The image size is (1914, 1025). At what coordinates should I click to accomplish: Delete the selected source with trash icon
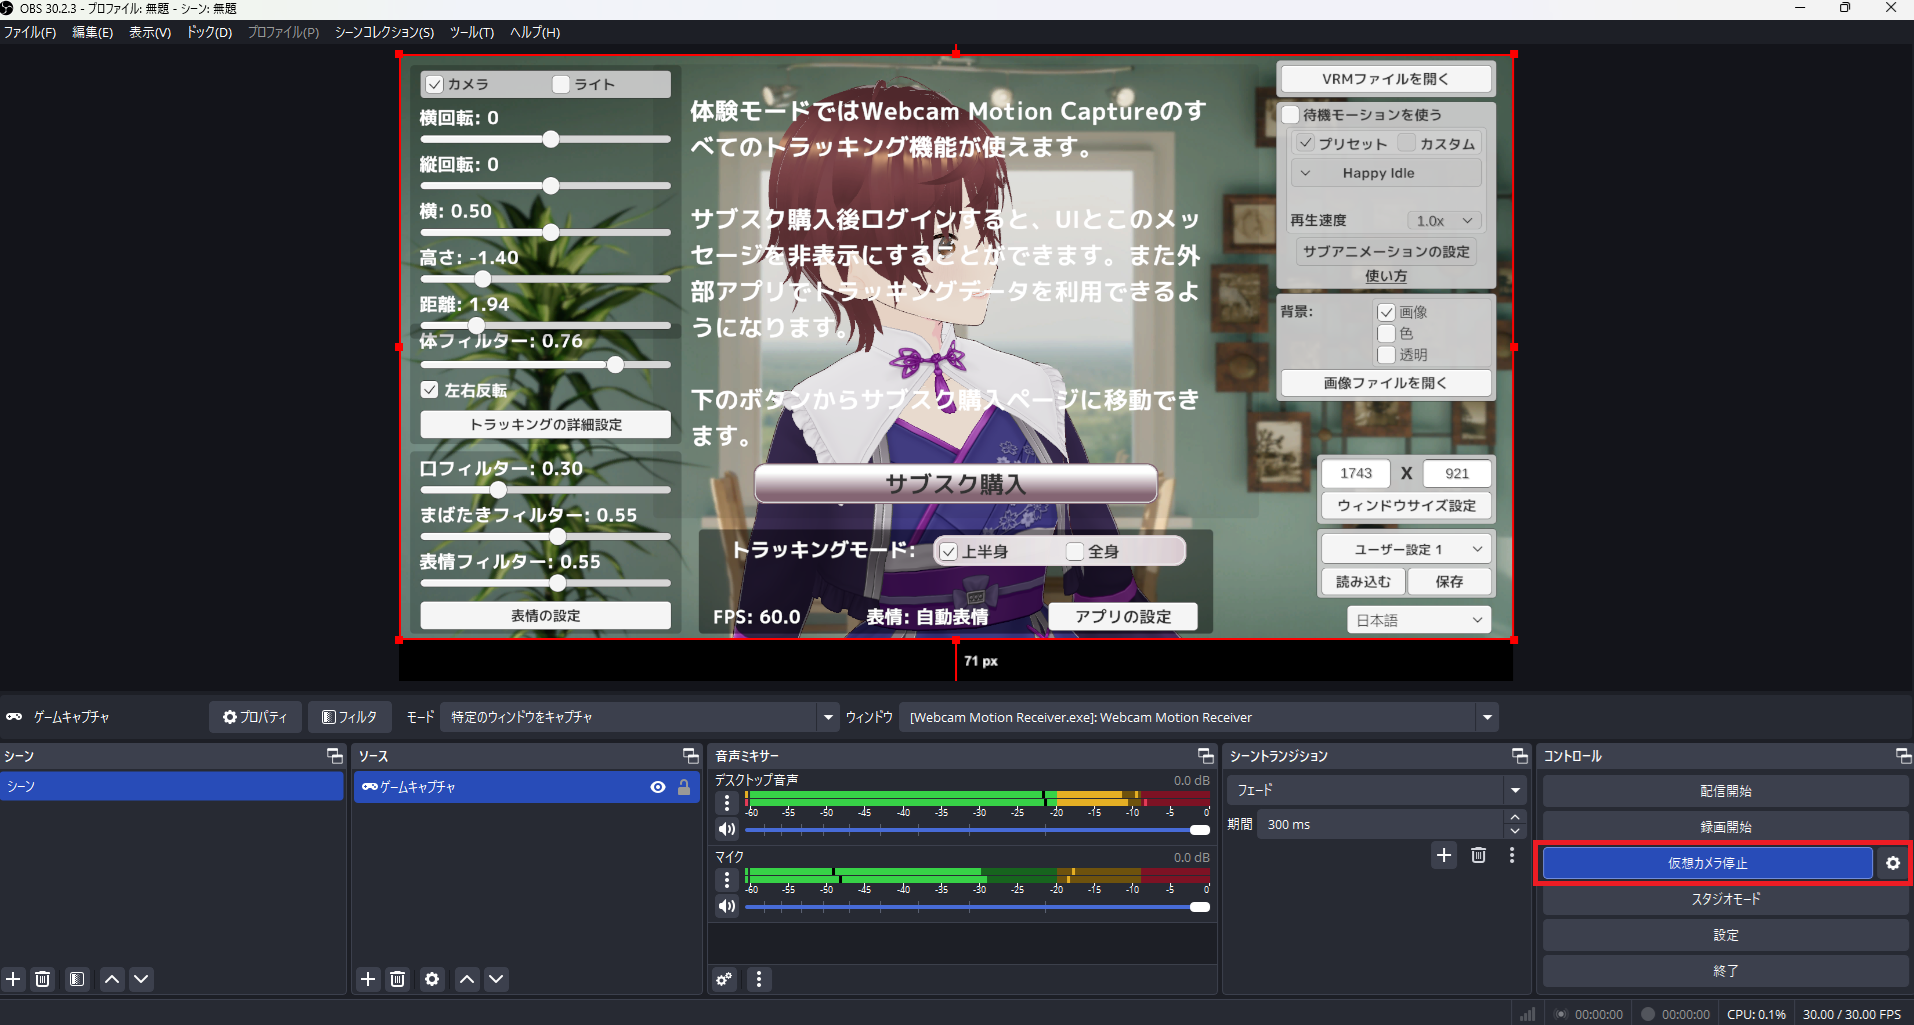[397, 979]
